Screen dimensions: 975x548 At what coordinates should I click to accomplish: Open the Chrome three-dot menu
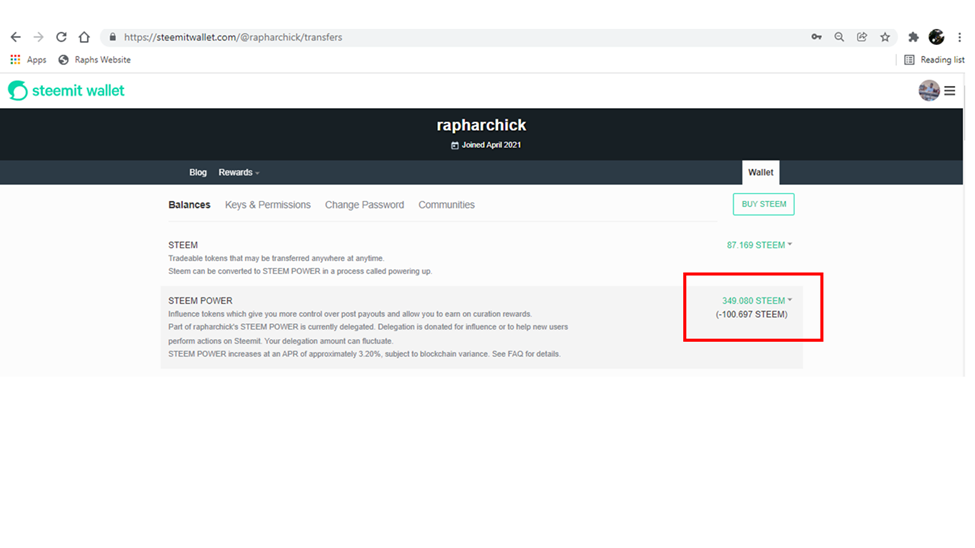tap(959, 37)
